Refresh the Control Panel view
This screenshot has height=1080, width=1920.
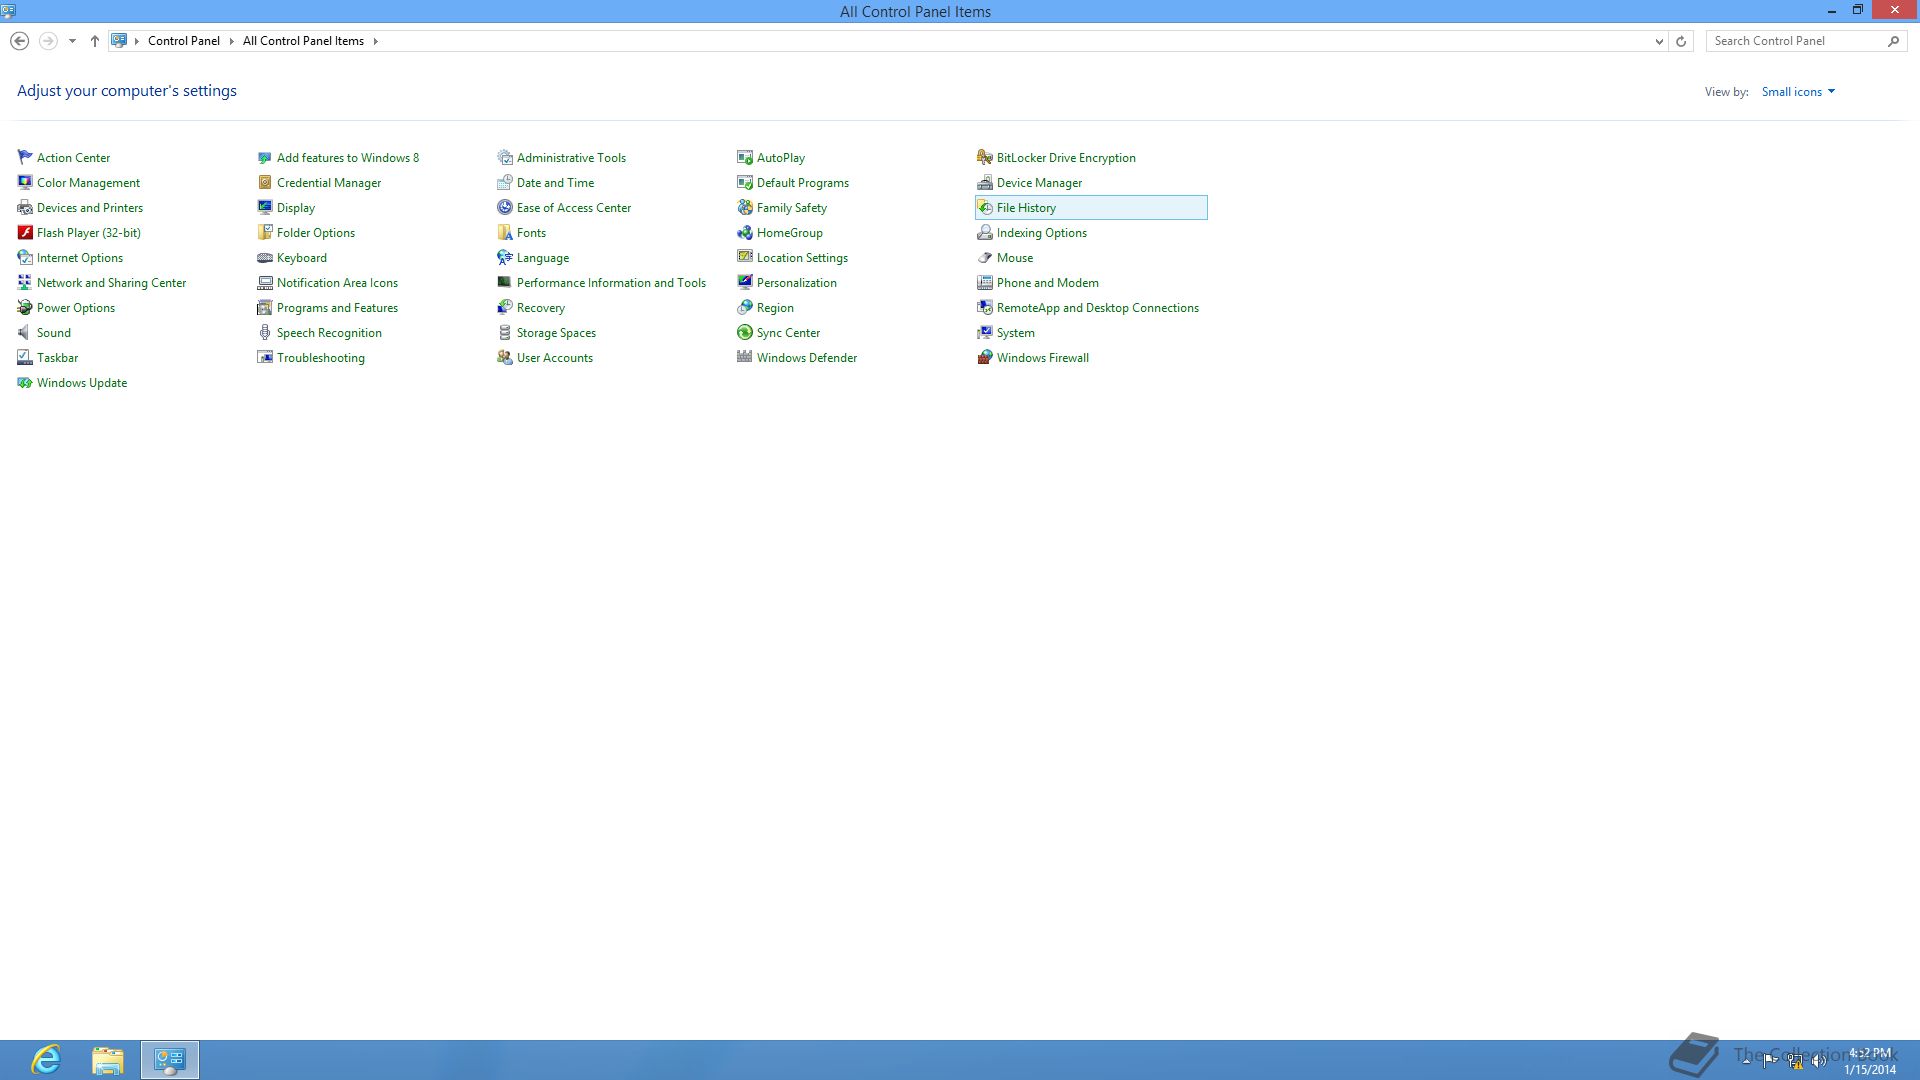1681,41
